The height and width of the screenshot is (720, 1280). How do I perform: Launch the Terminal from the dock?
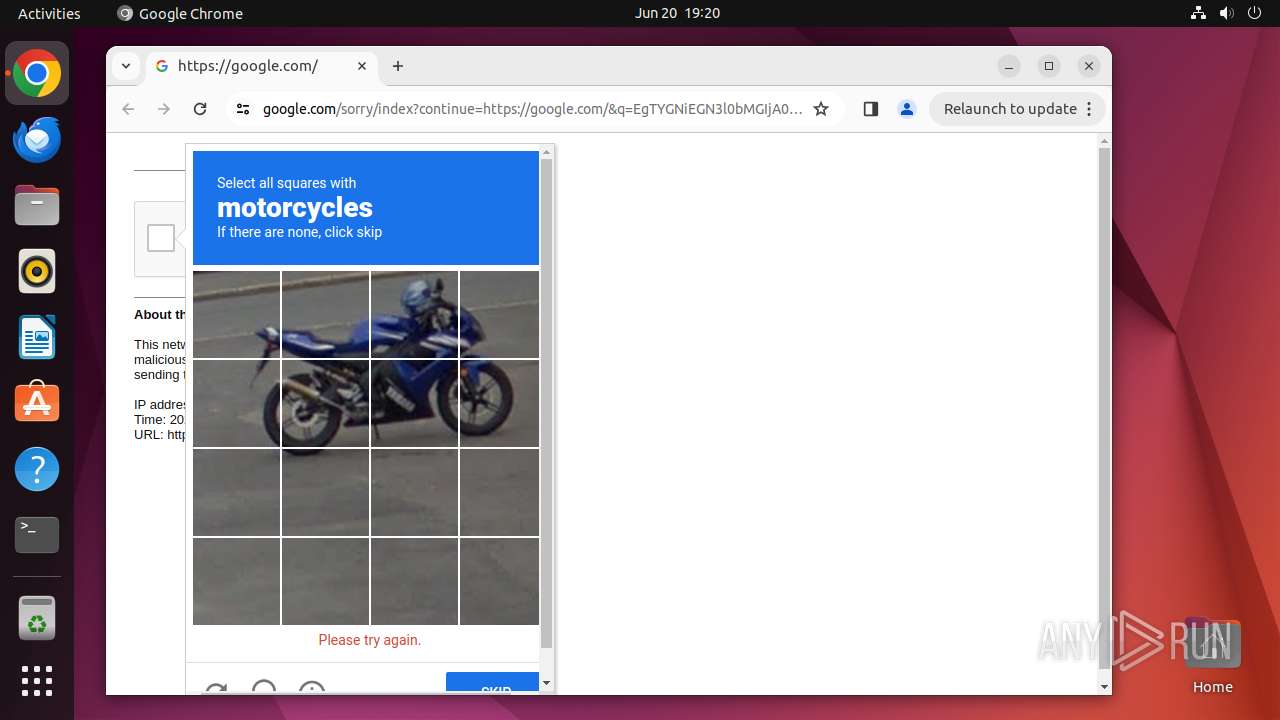point(37,535)
